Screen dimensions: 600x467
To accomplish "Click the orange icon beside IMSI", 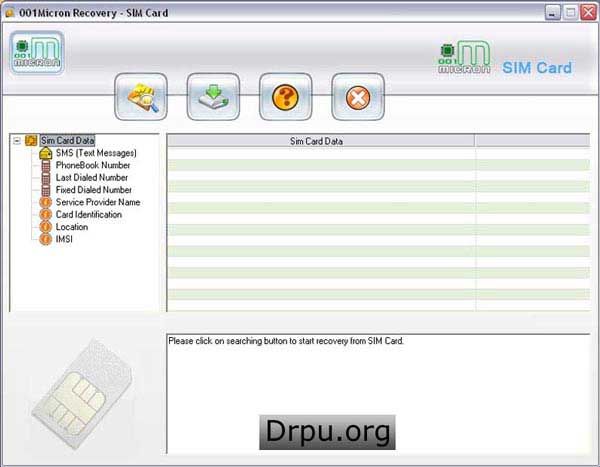I will click(x=46, y=239).
